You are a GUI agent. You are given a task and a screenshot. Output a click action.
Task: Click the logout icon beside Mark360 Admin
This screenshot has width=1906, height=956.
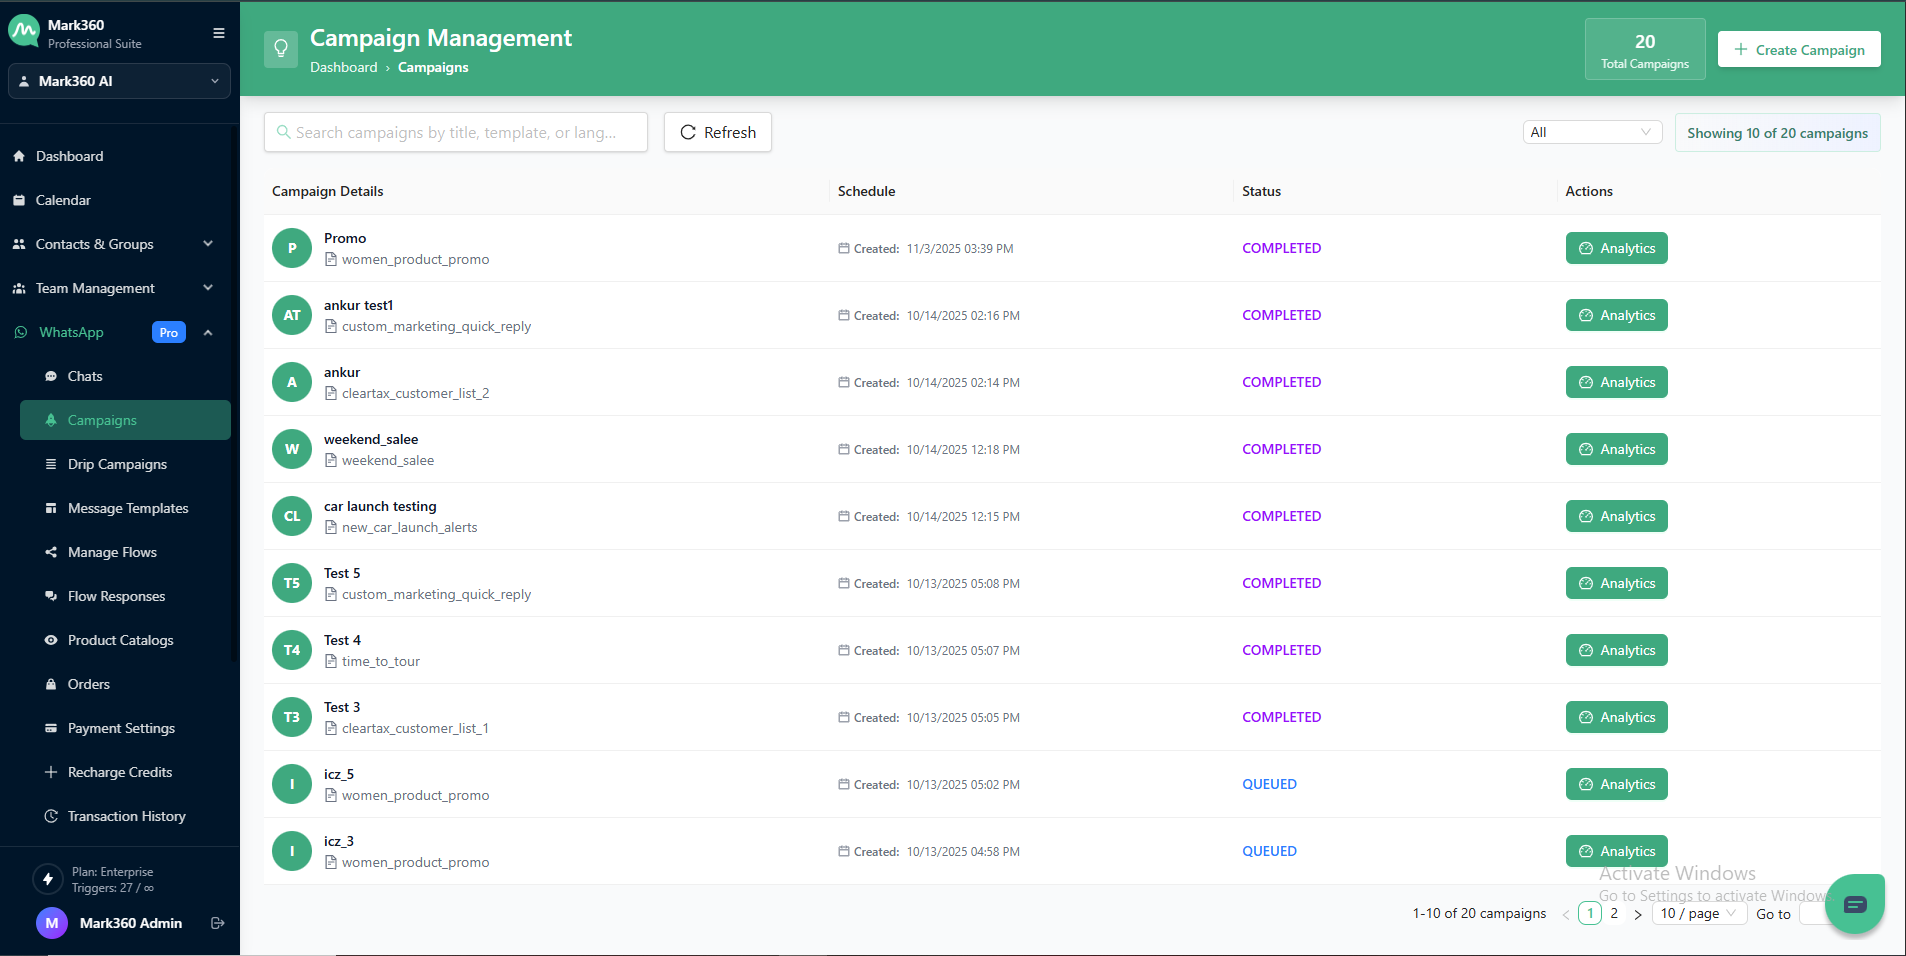click(217, 923)
